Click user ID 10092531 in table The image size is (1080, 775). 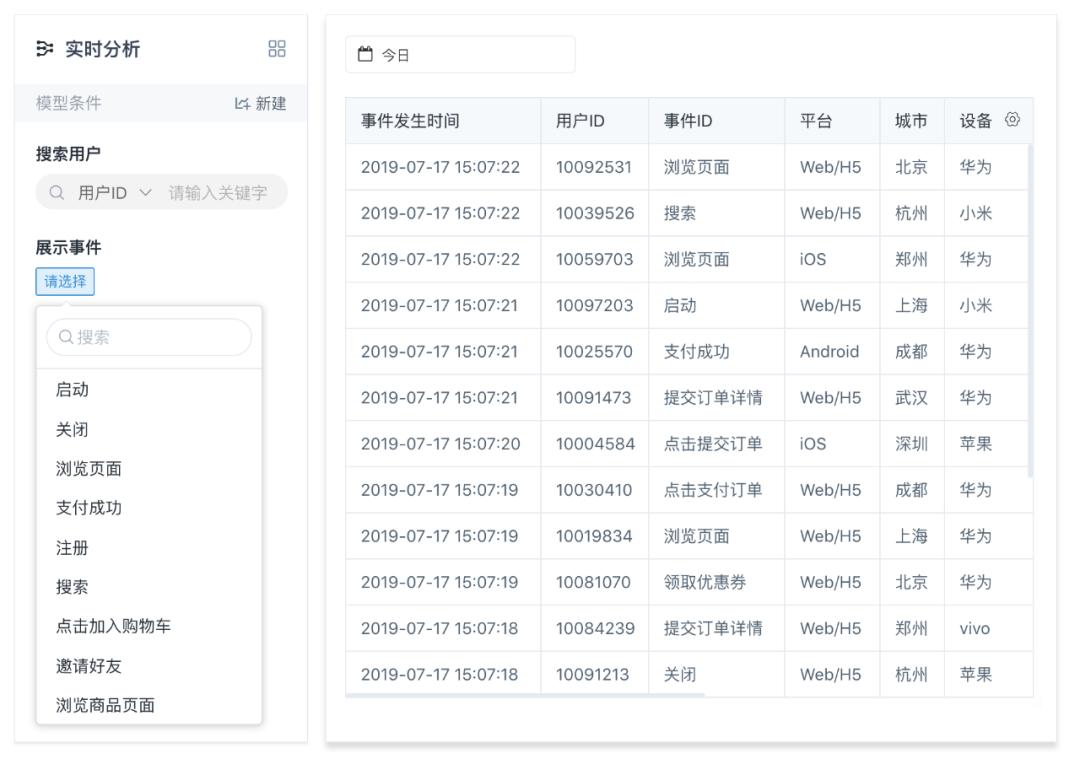pyautogui.click(x=594, y=167)
